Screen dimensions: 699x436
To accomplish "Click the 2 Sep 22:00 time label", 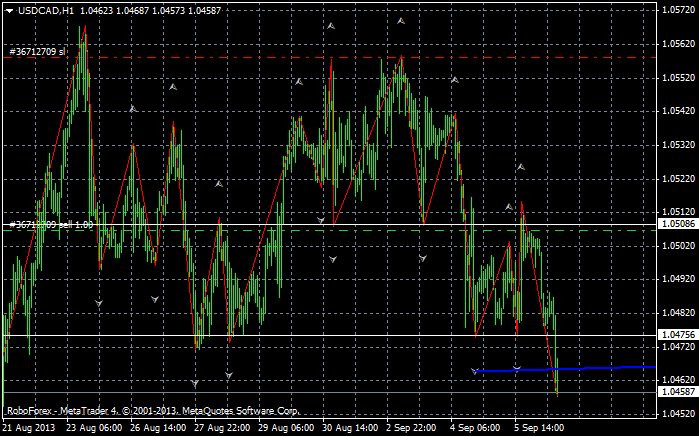I will pyautogui.click(x=411, y=428).
